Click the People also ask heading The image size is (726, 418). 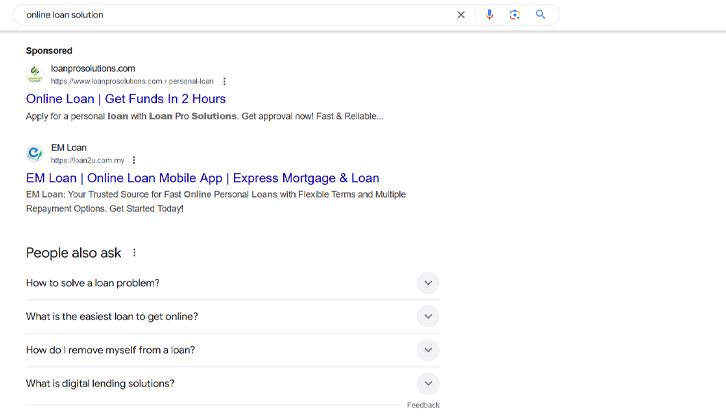pos(74,253)
